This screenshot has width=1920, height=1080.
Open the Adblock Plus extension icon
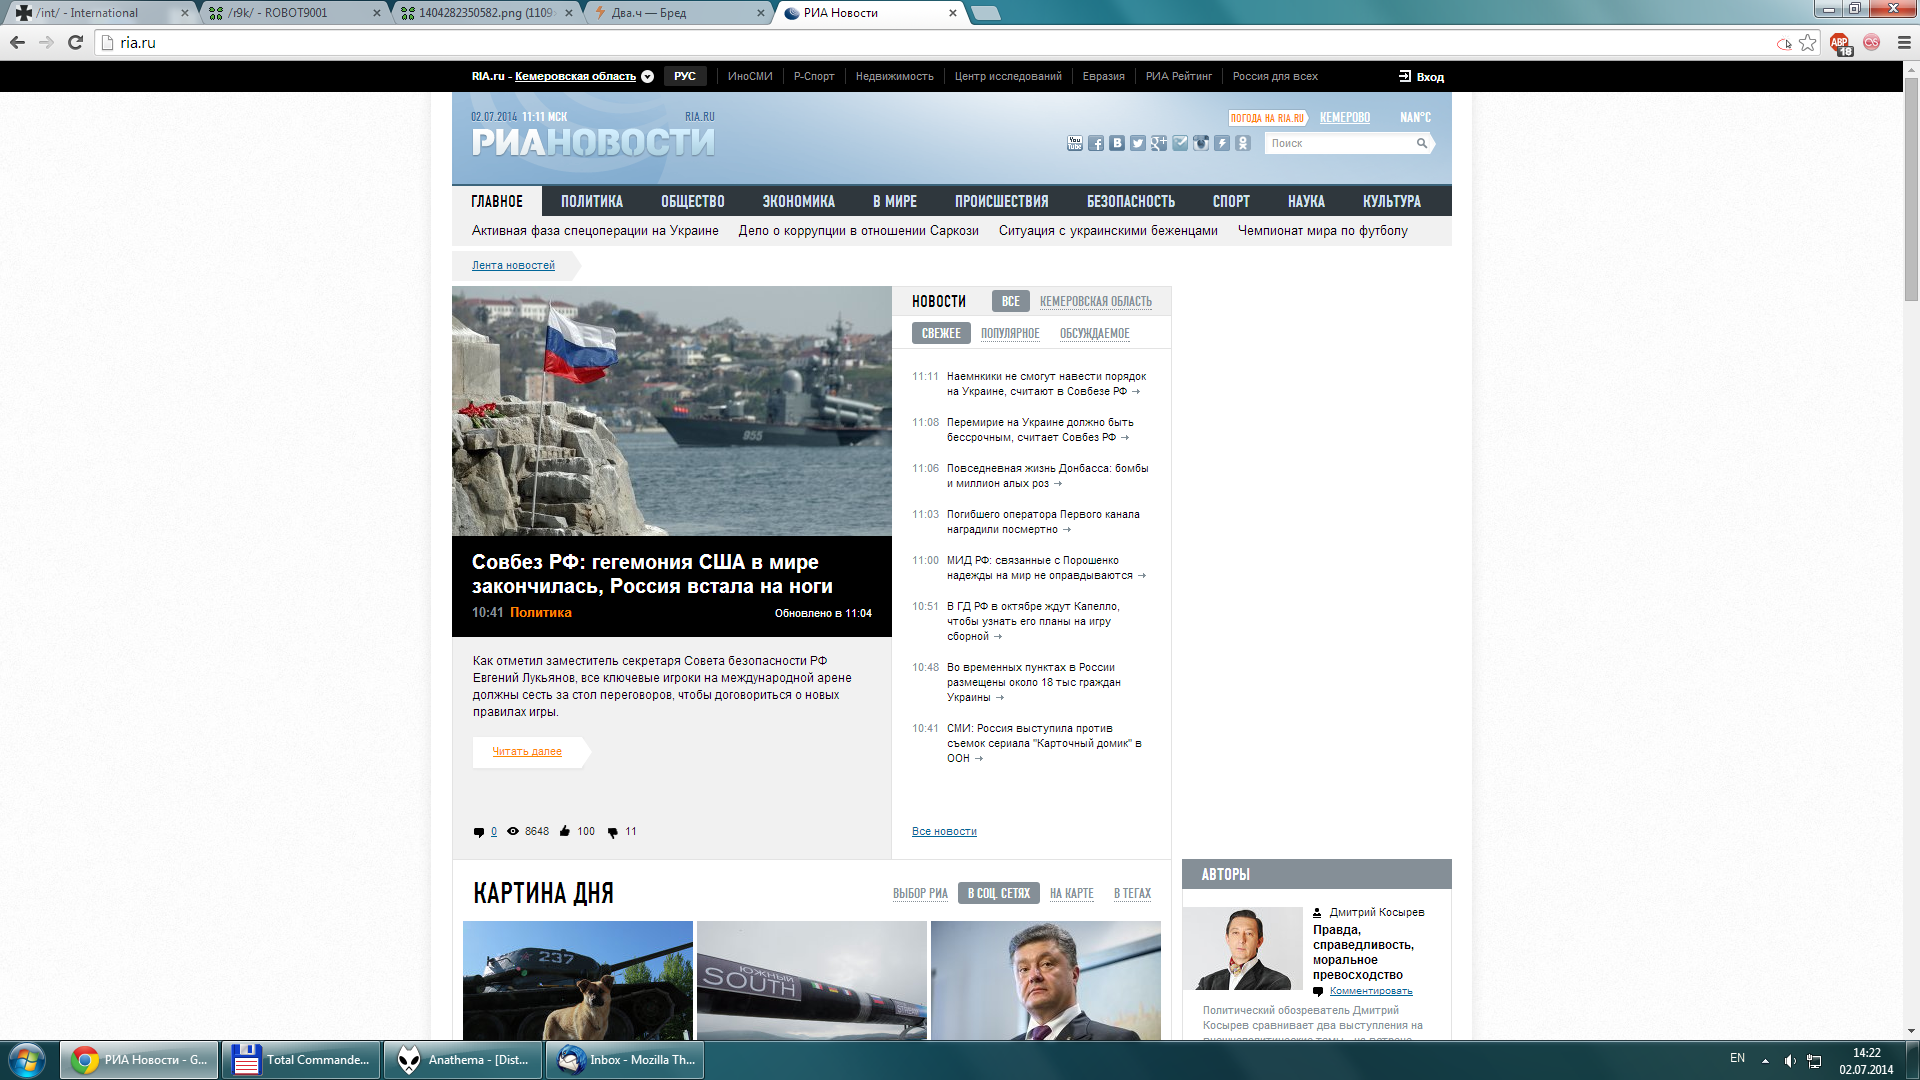(x=1840, y=43)
